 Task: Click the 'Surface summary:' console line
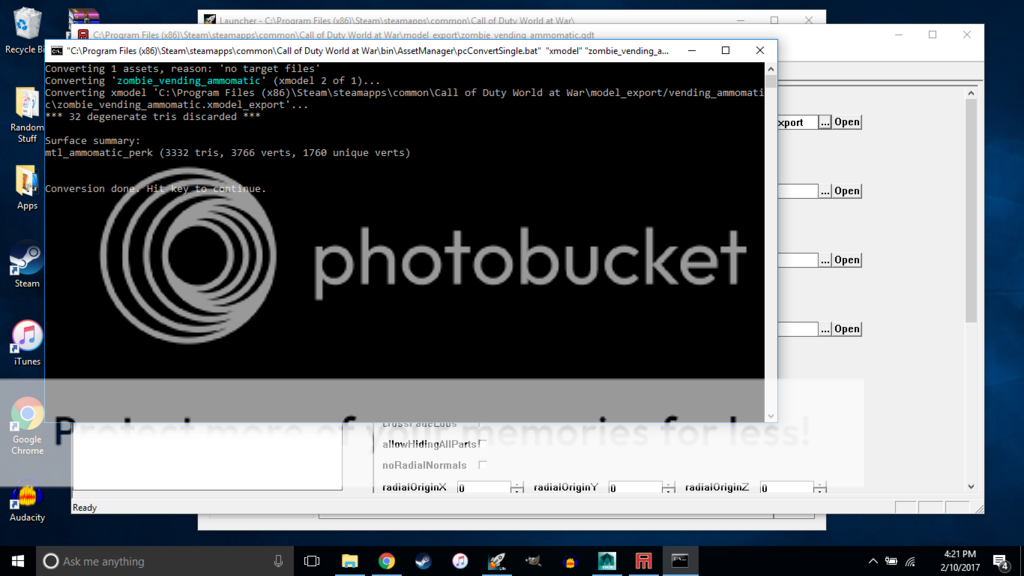coord(93,140)
